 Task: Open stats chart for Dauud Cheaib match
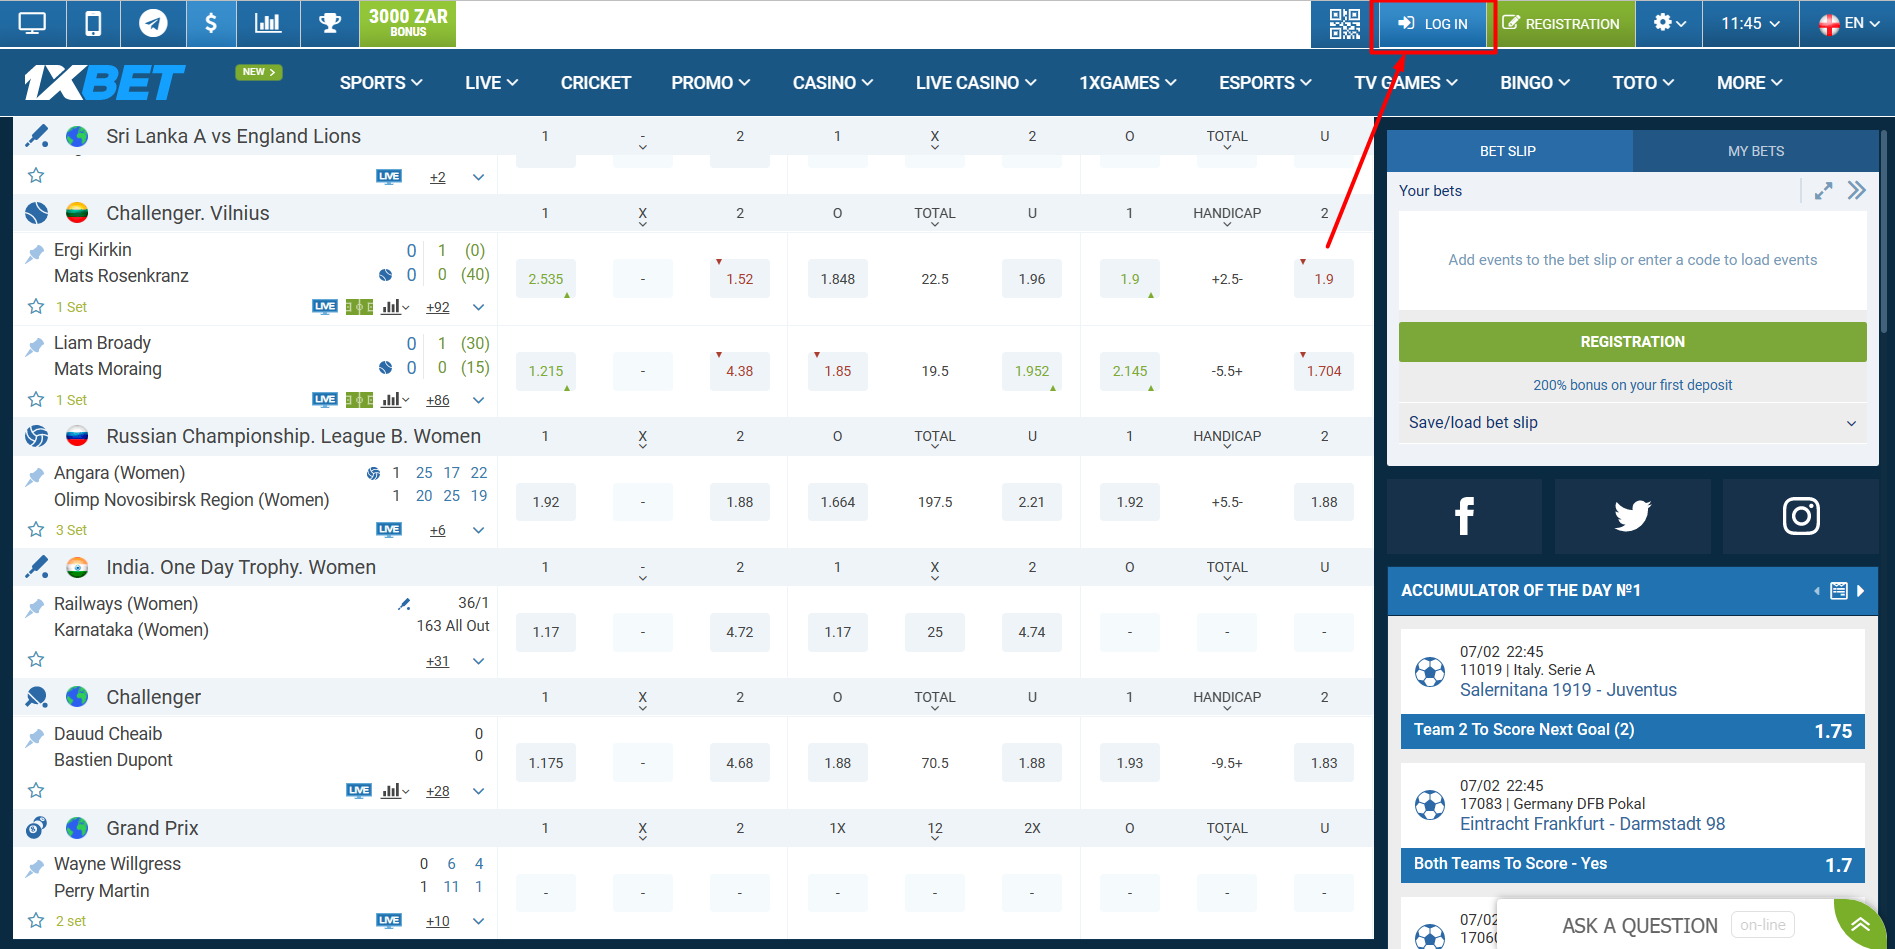[x=395, y=791]
